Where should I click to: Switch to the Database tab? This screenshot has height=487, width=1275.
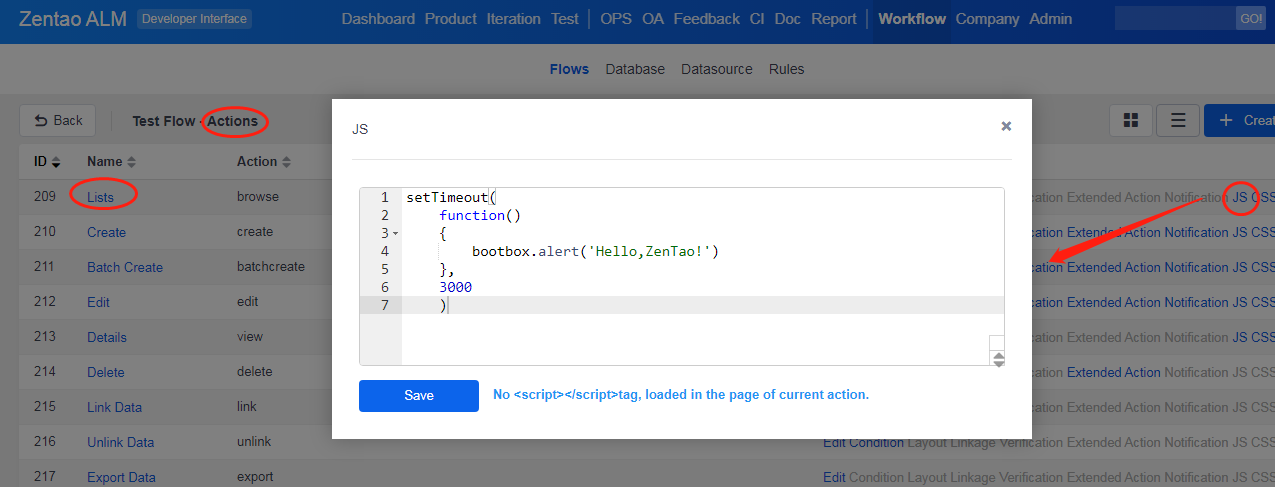(635, 69)
